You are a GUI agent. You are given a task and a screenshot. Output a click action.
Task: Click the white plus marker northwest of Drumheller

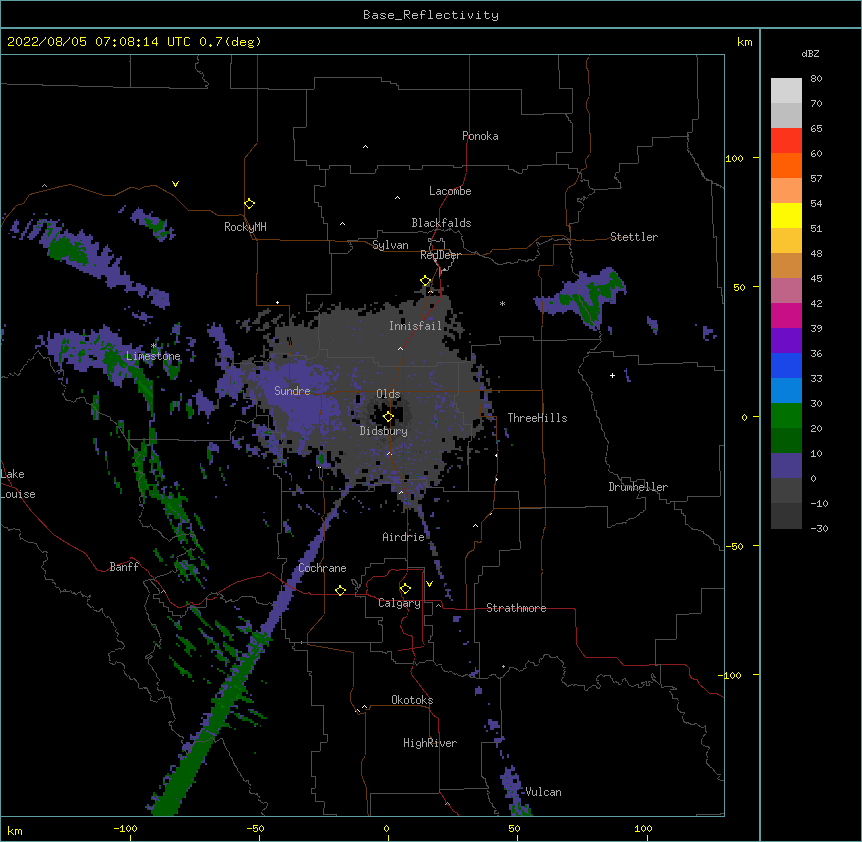click(612, 375)
